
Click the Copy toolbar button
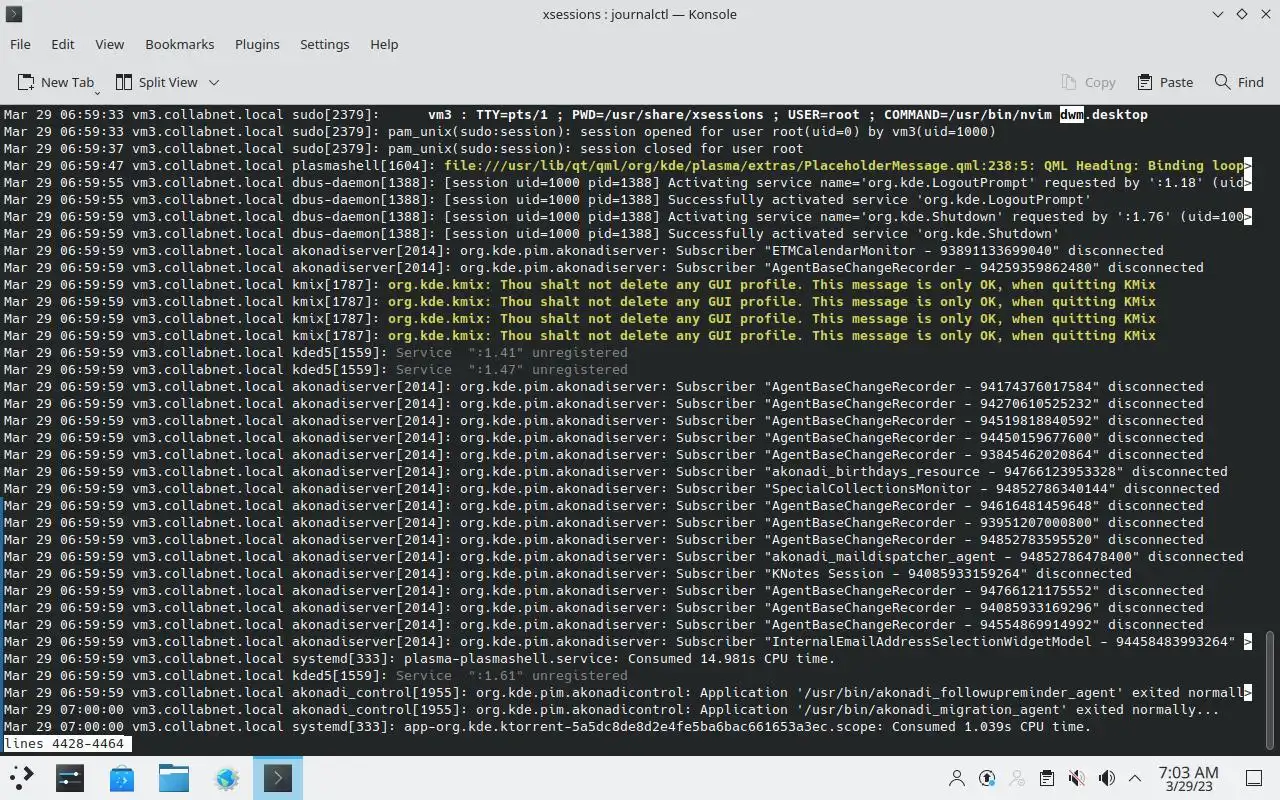coord(1088,82)
